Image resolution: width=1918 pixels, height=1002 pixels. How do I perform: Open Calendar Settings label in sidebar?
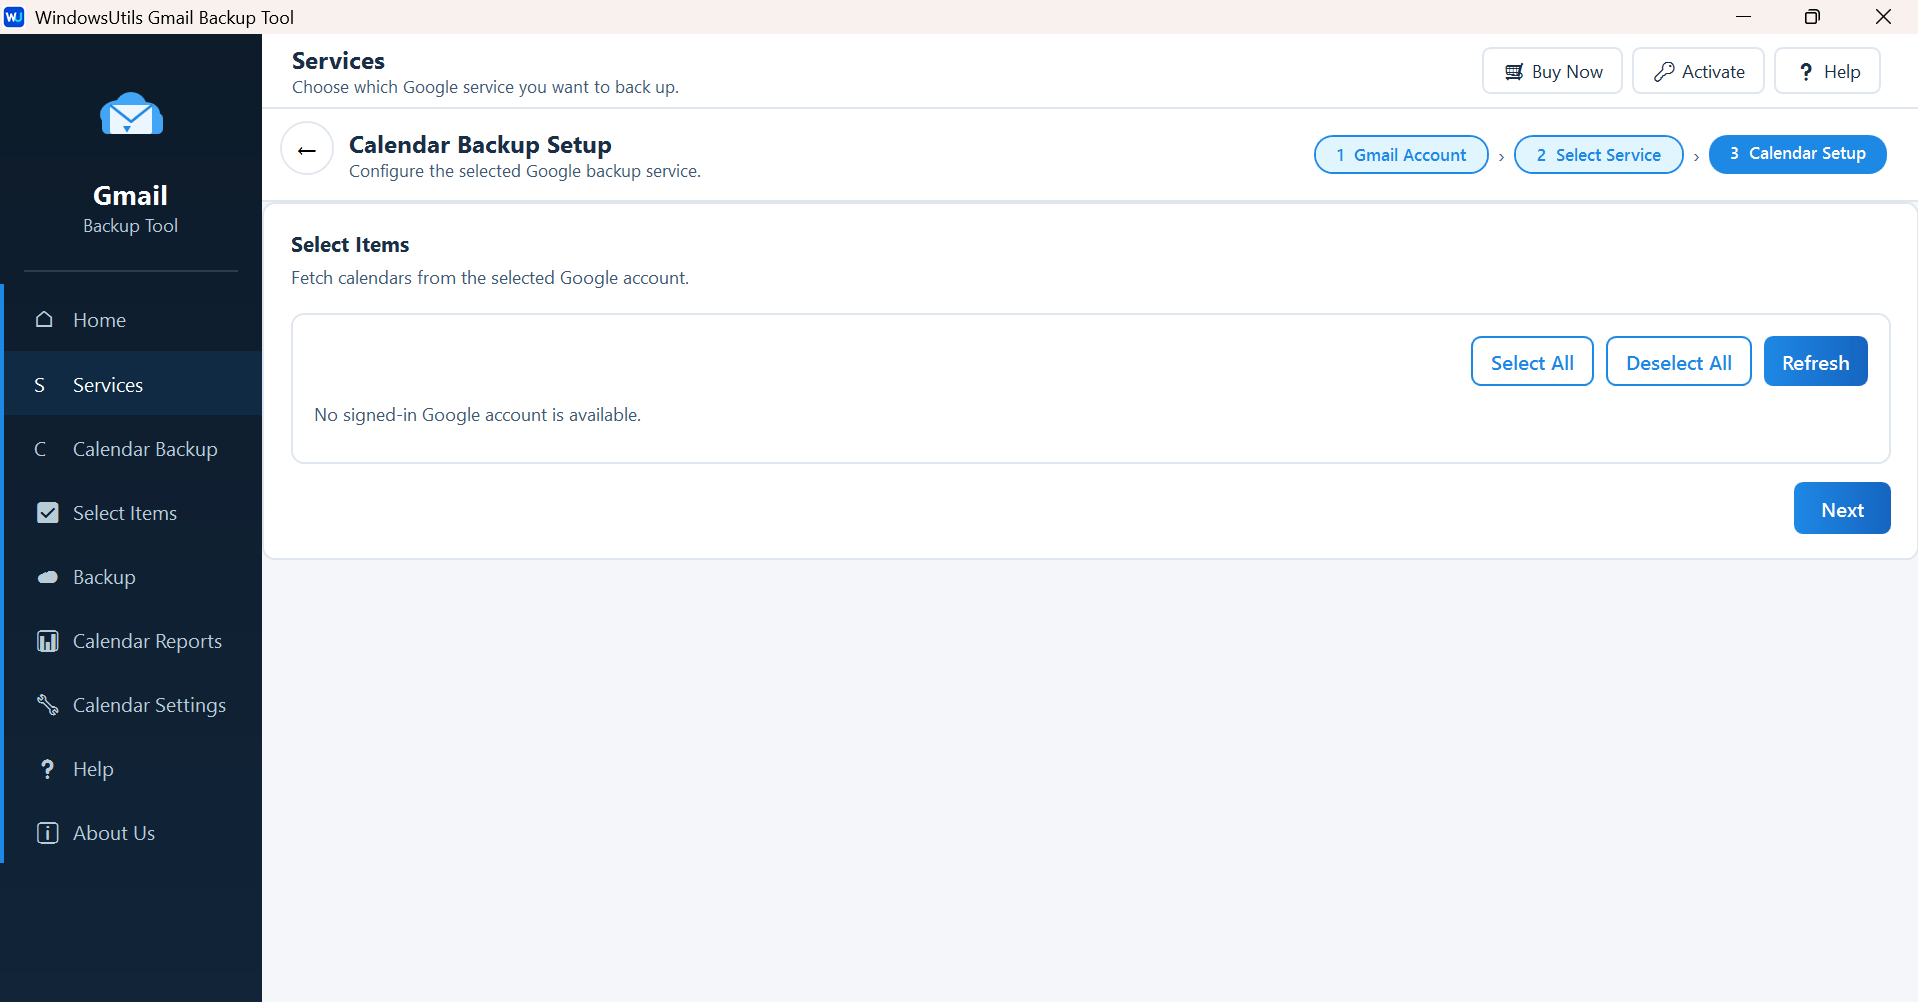(149, 705)
